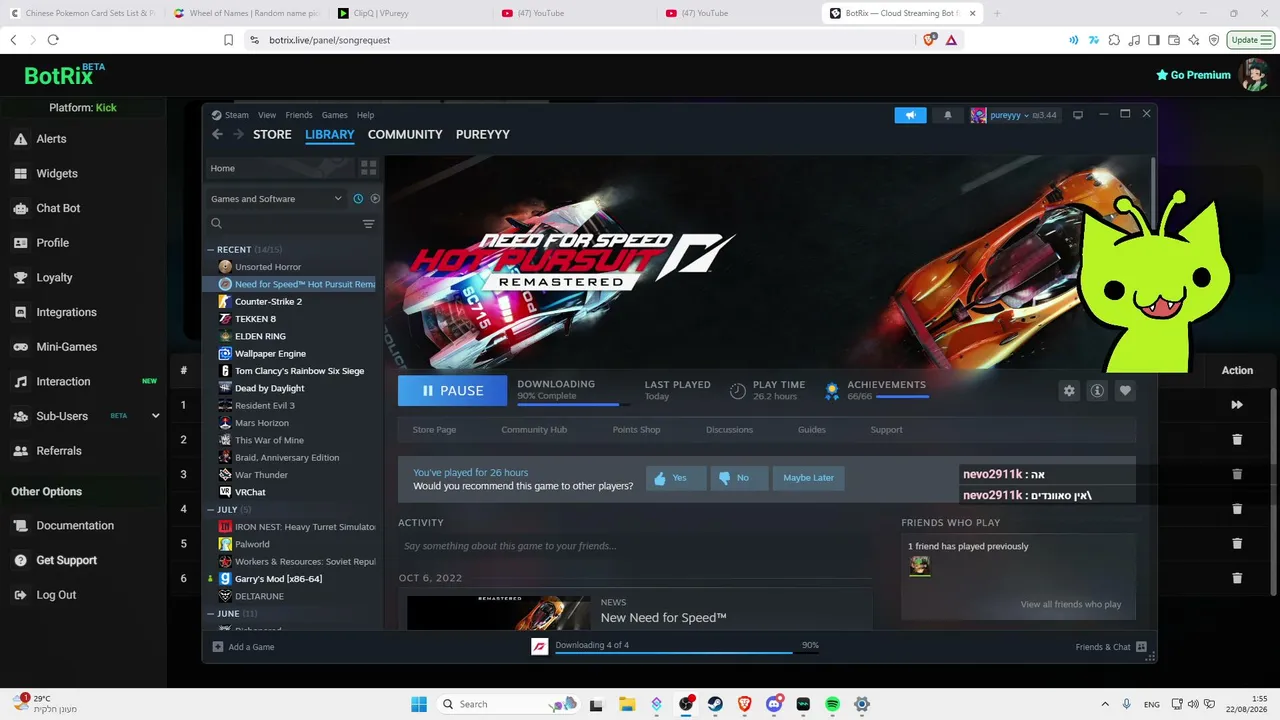Delete song request row 6 in BotRix
This screenshot has width=1280, height=720.
point(1237,578)
